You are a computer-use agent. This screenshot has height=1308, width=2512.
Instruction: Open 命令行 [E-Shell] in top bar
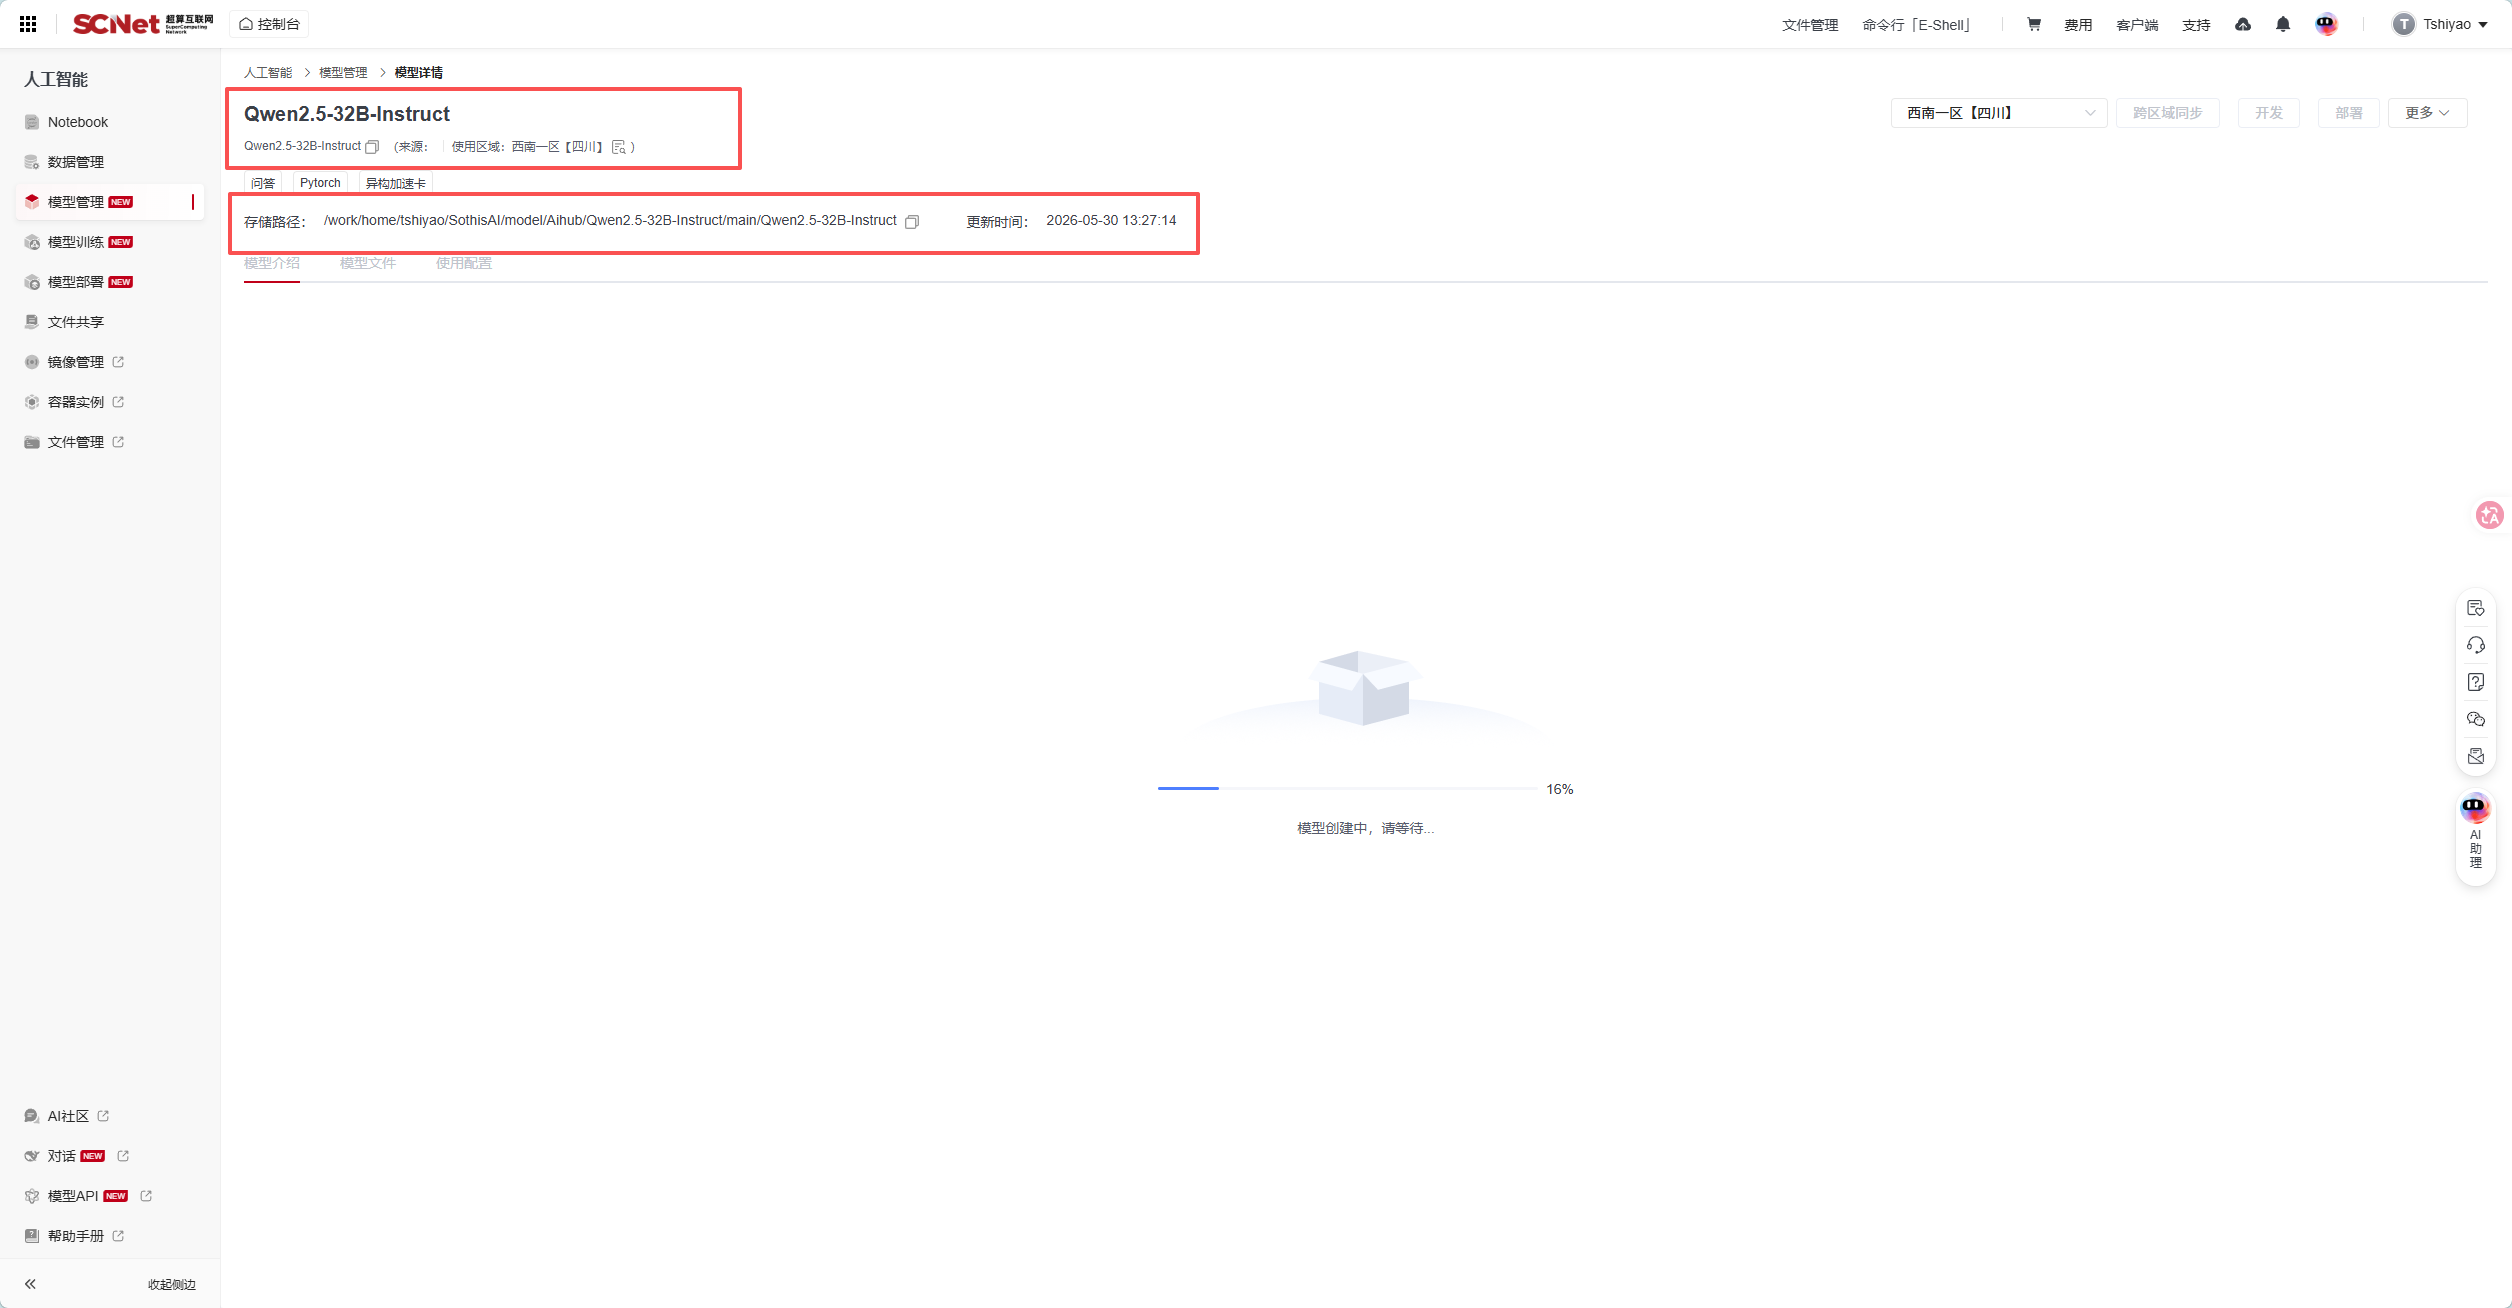[x=1916, y=25]
